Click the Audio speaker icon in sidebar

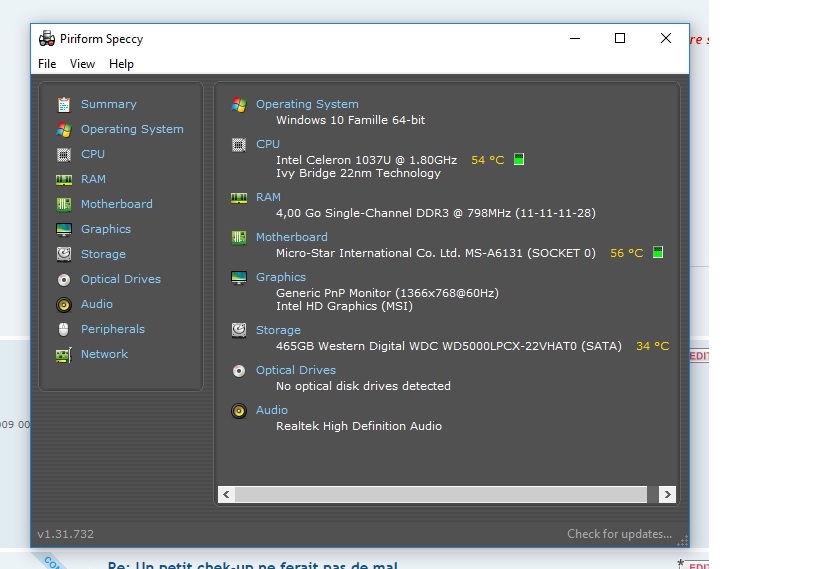(x=64, y=304)
